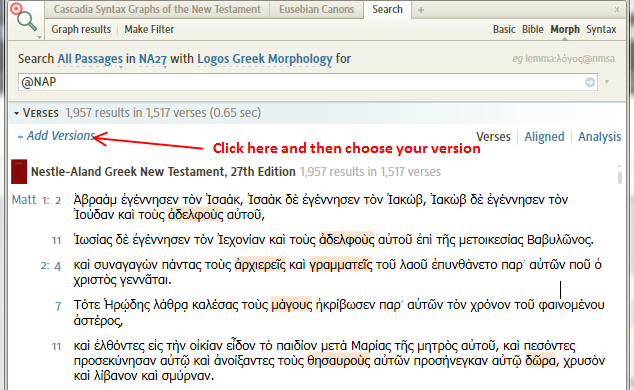Click highlighted ἀδελφοὺς in Matt 1:2
Image resolution: width=634 pixels, height=390 pixels.
click(196, 215)
